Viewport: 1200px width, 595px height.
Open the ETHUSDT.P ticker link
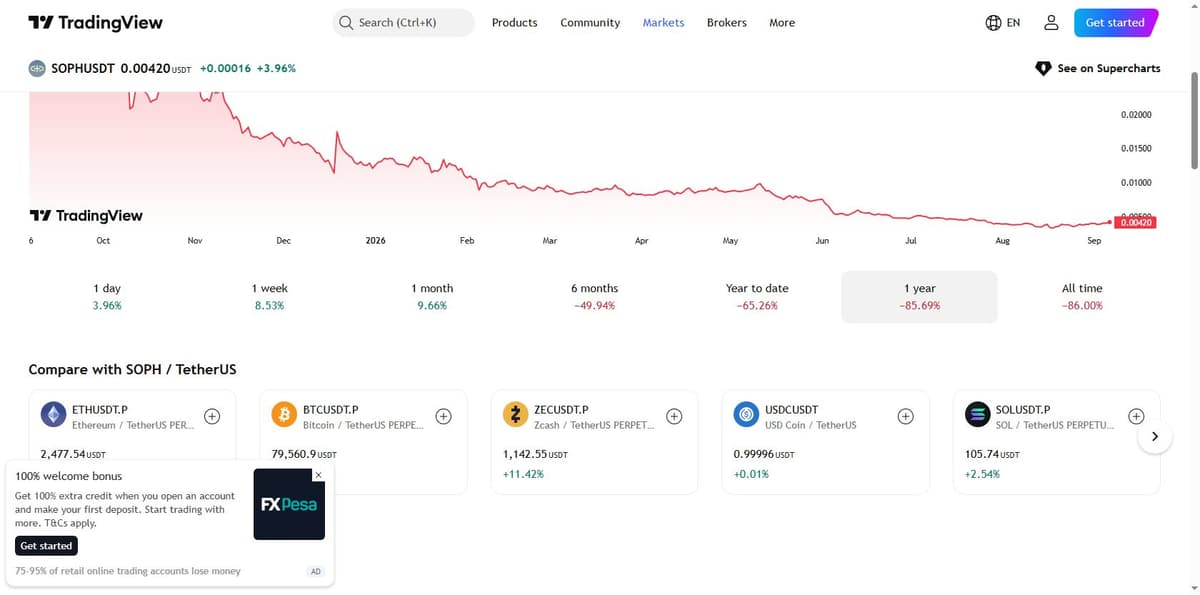click(x=100, y=410)
